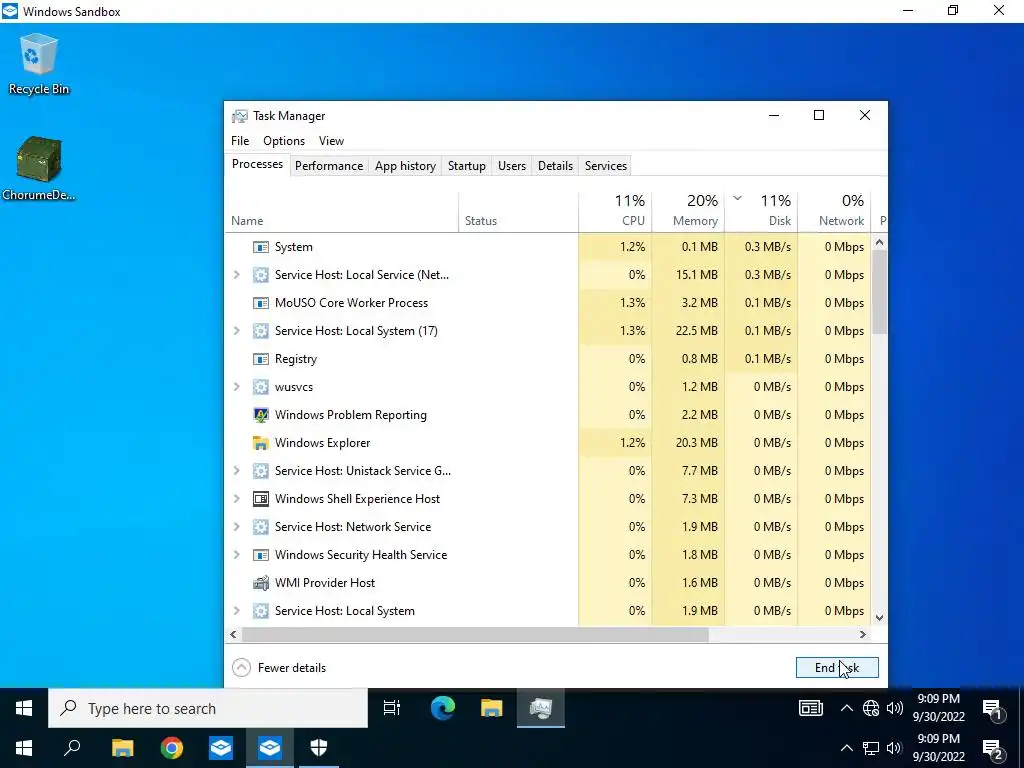Screen dimensions: 1024x768
Task: Click the Windows Shell Experience Host icon
Action: point(261,499)
